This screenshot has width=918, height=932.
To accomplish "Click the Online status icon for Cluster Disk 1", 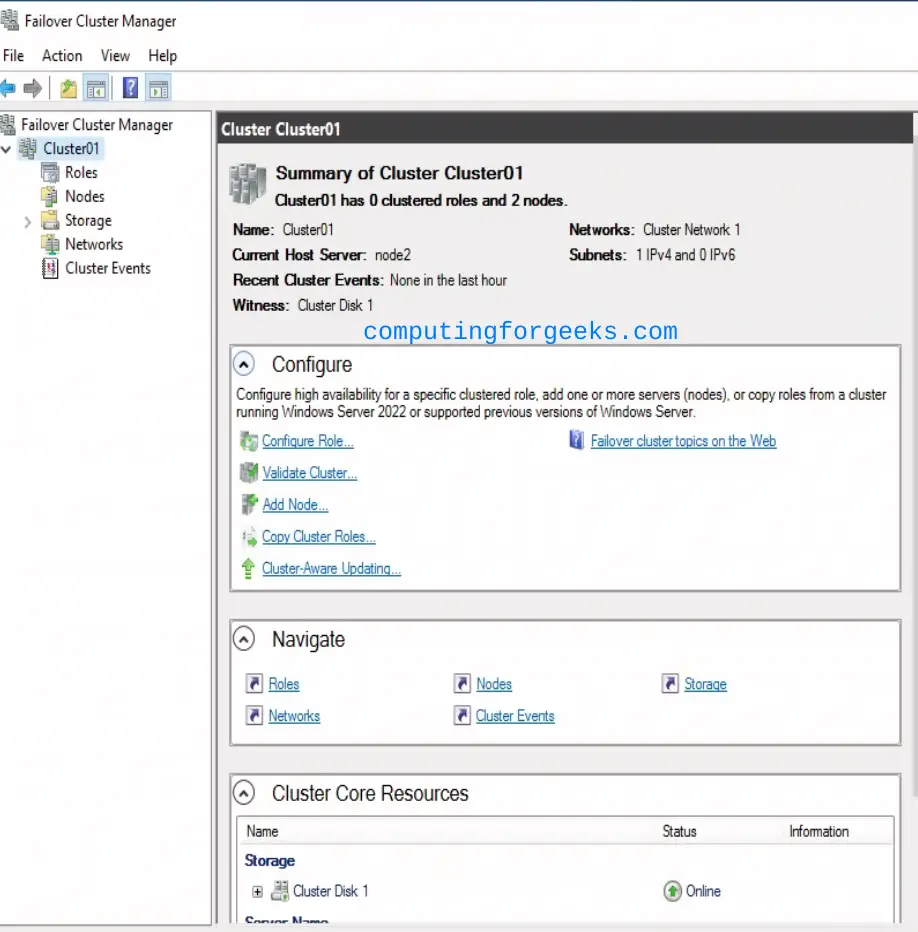I will click(672, 891).
